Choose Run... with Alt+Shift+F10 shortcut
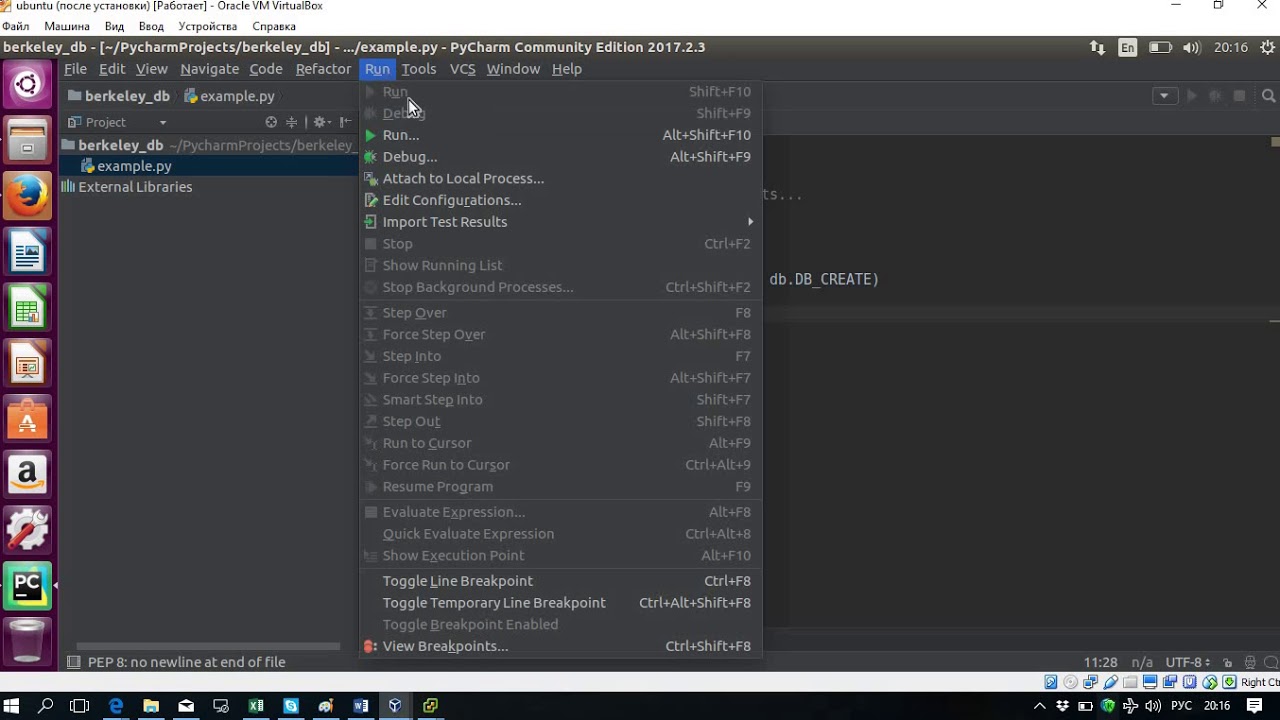Viewport: 1280px width, 720px height. point(561,135)
